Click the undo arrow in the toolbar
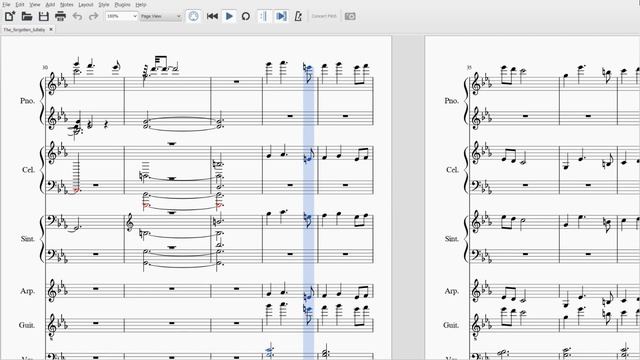Viewport: 640px width, 360px height. coord(77,16)
